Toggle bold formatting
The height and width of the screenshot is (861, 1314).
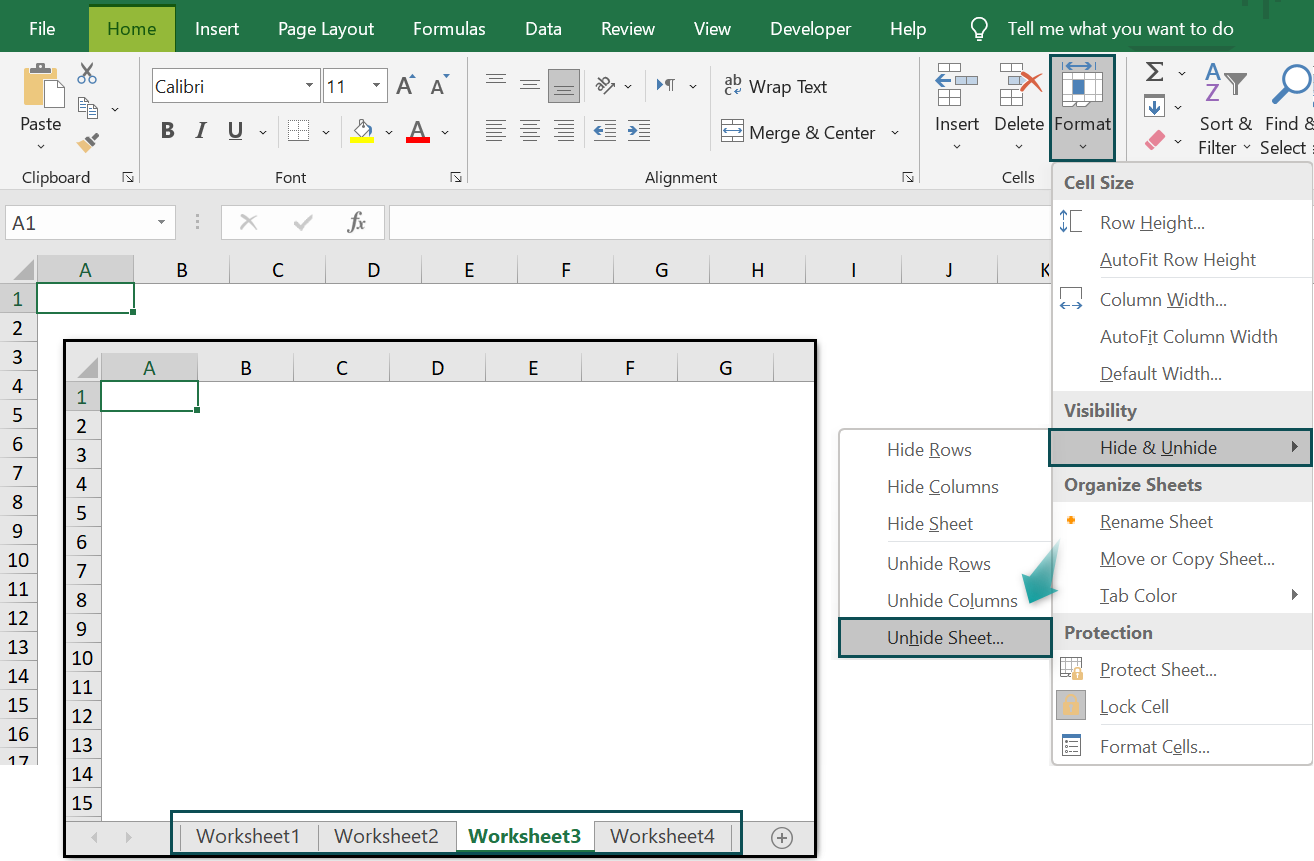(167, 130)
